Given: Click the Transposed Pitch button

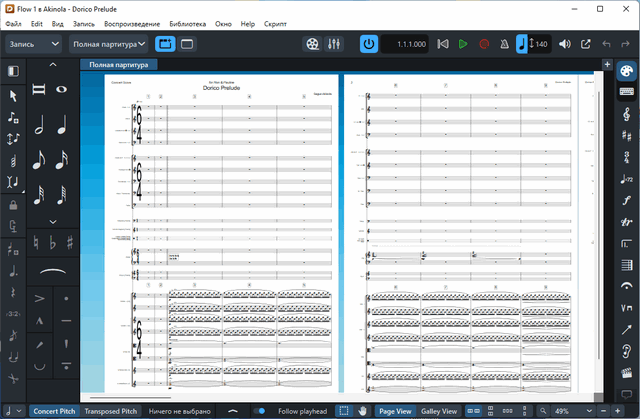Looking at the screenshot, I should click(x=111, y=411).
